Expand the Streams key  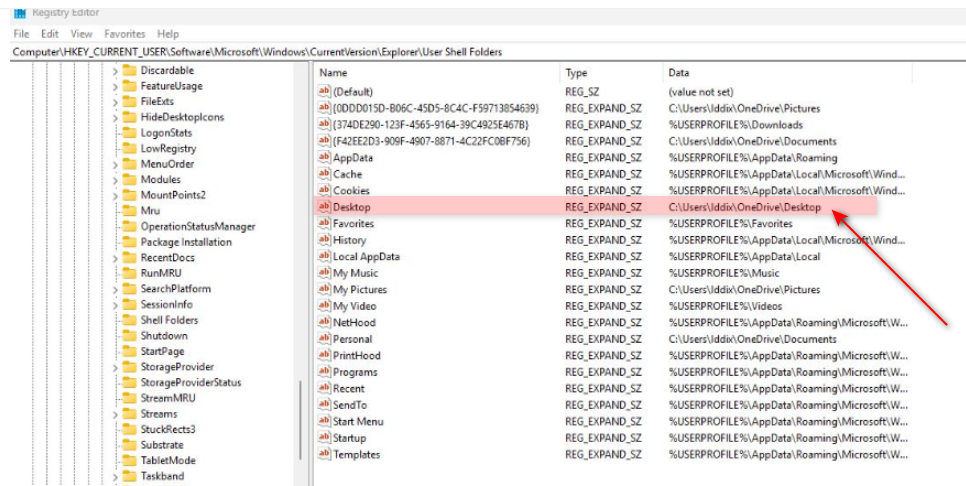coord(115,414)
